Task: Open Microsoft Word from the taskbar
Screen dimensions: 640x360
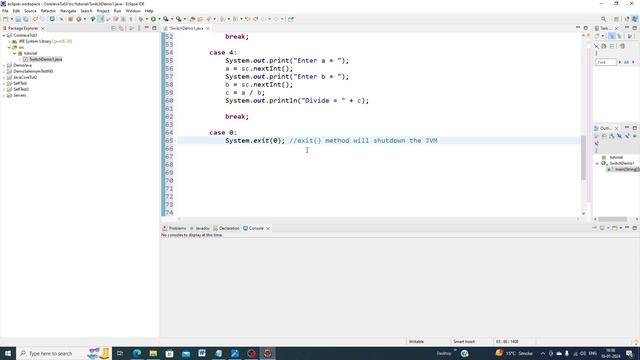Action: click(x=202, y=353)
